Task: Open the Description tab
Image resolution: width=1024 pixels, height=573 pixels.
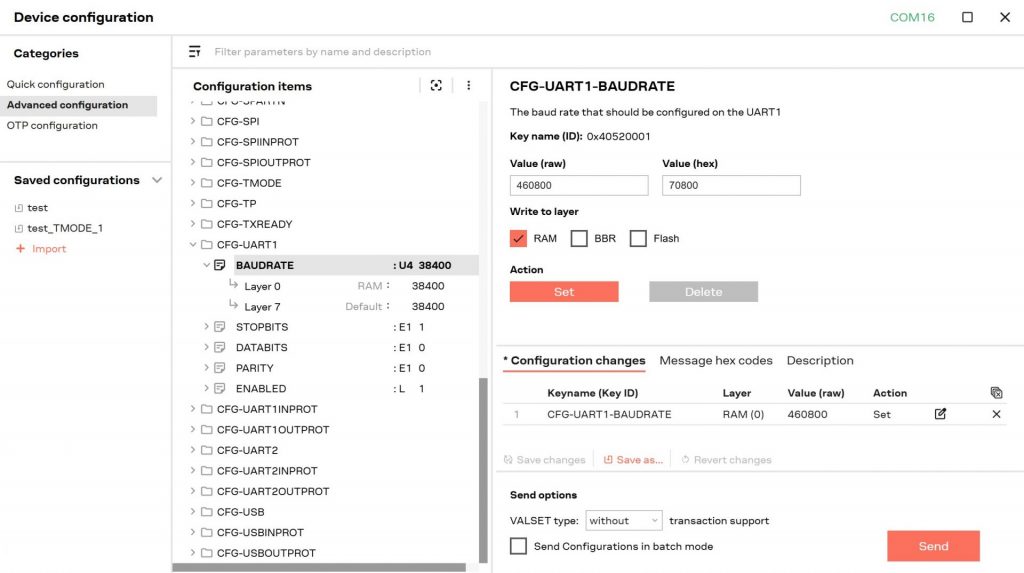Action: pyautogui.click(x=819, y=360)
